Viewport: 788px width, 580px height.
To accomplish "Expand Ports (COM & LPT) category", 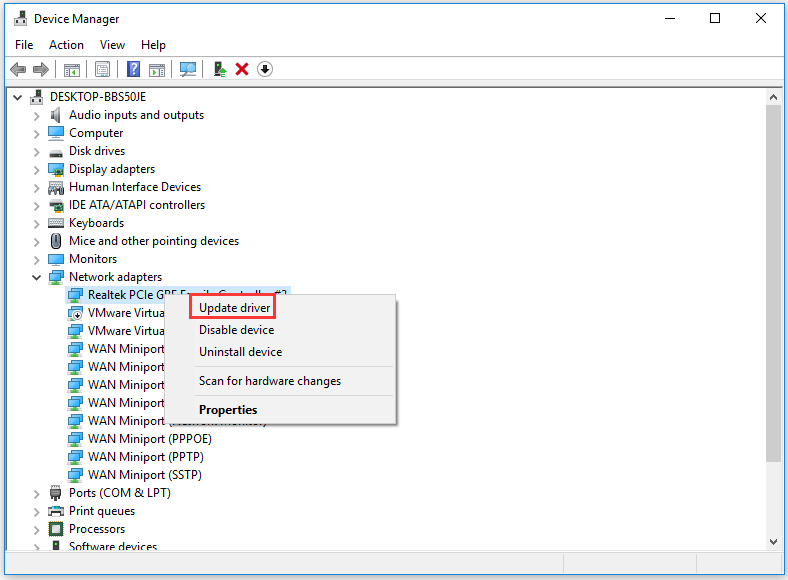I will [37, 493].
